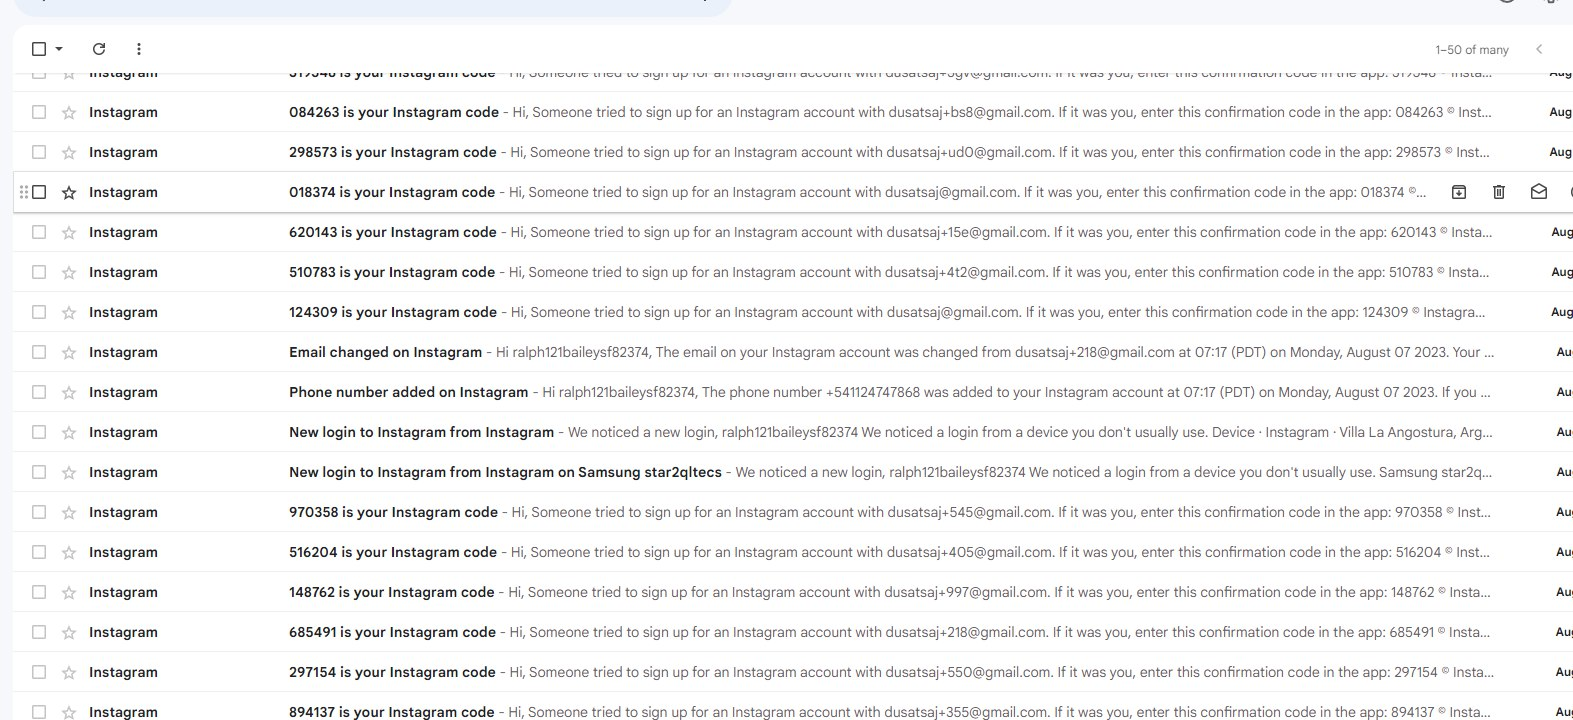Screen dimensions: 1573x720
Task: Star the 297154 Instagram code email
Action: pos(69,672)
